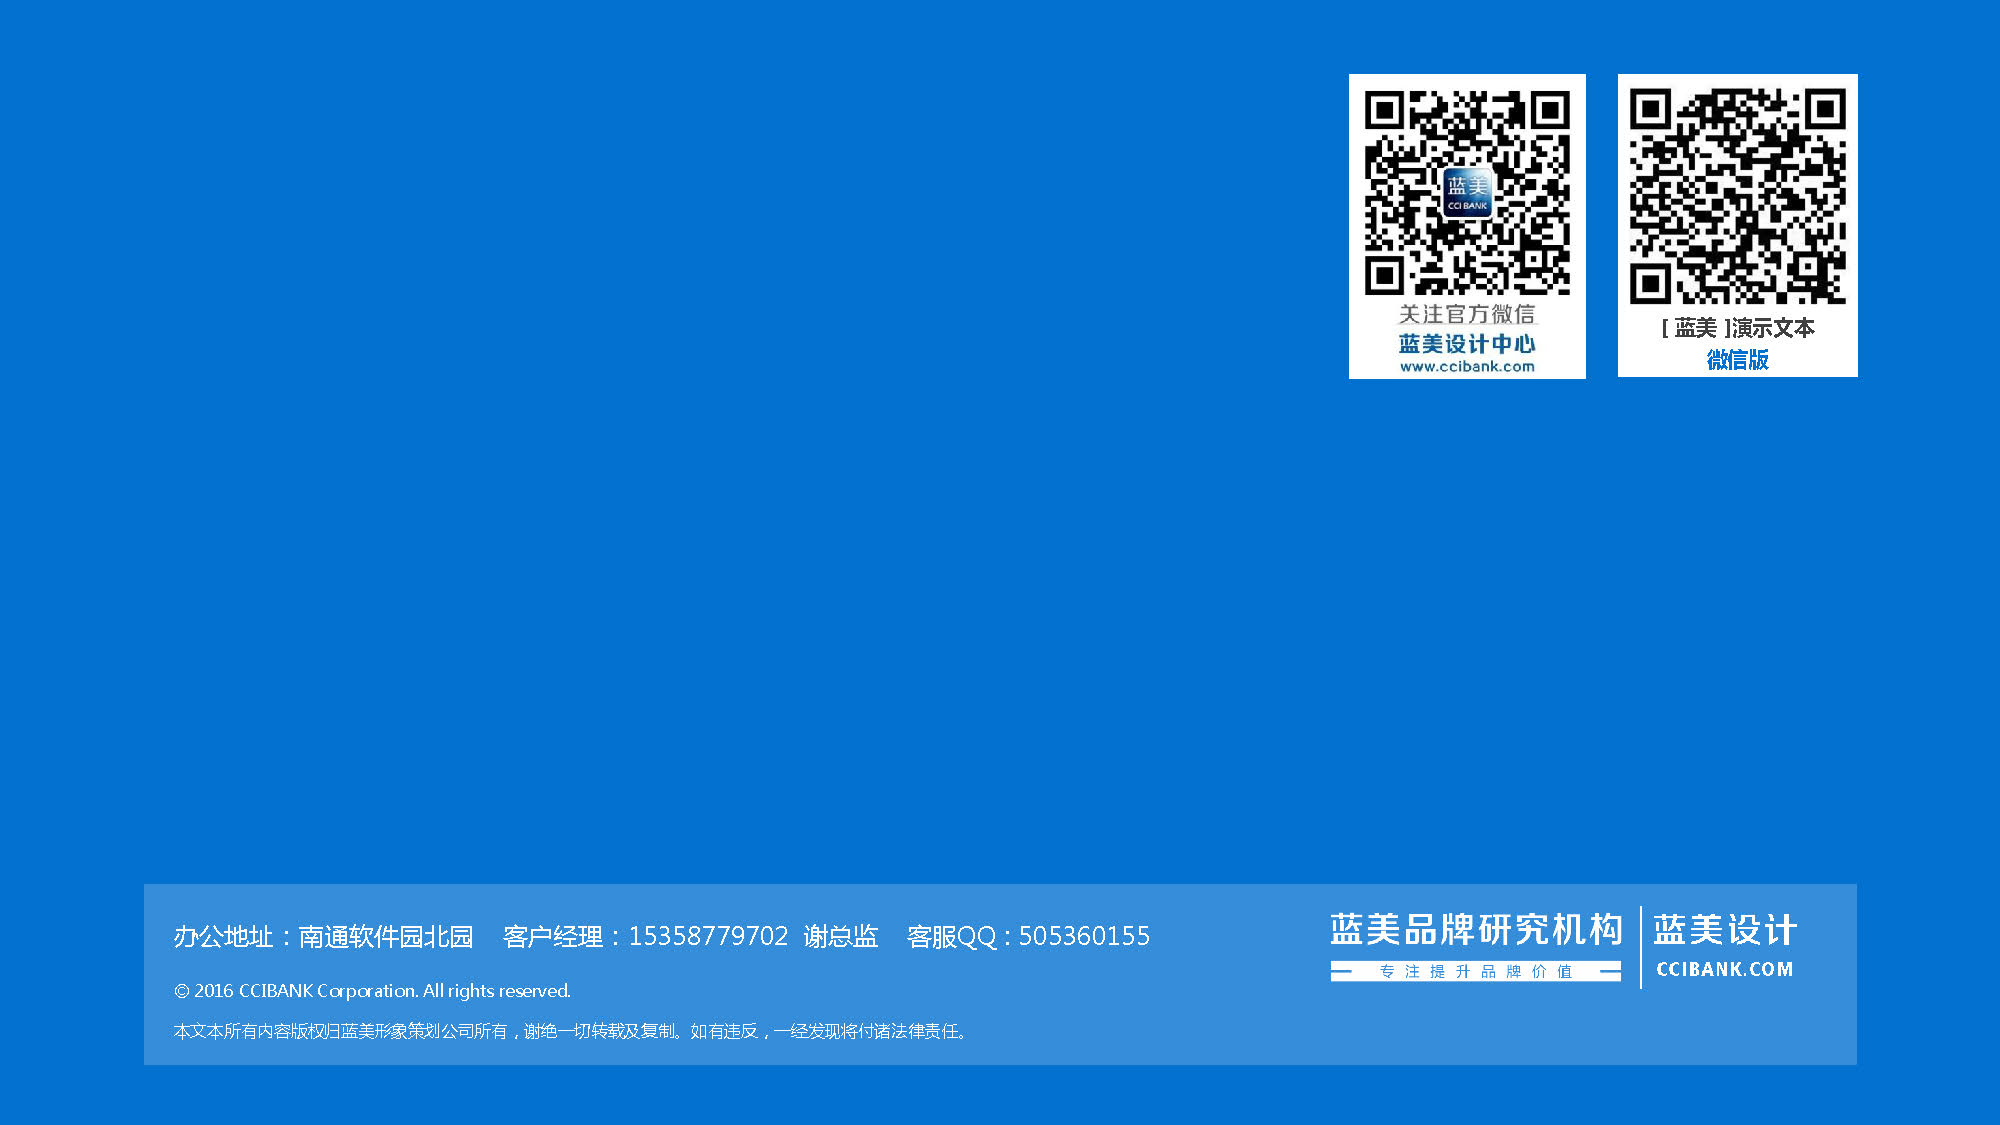Click the phone number 15358779702
Image resolution: width=2000 pixels, height=1125 pixels.
708,936
